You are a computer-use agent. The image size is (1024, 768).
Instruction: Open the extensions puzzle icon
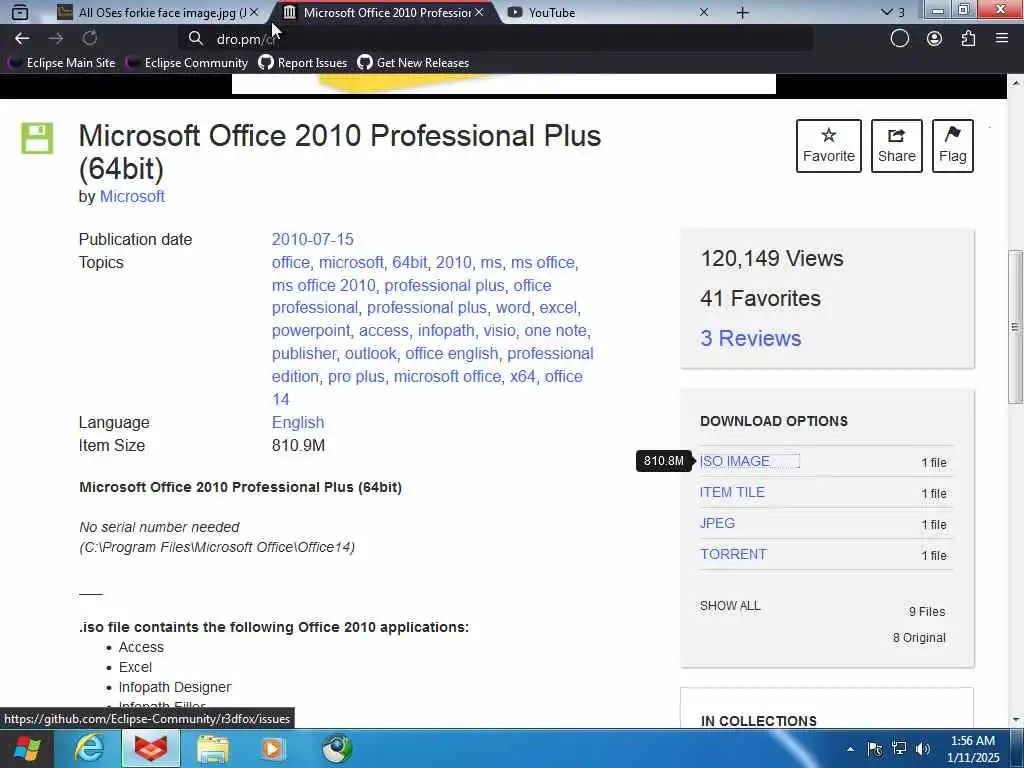968,39
